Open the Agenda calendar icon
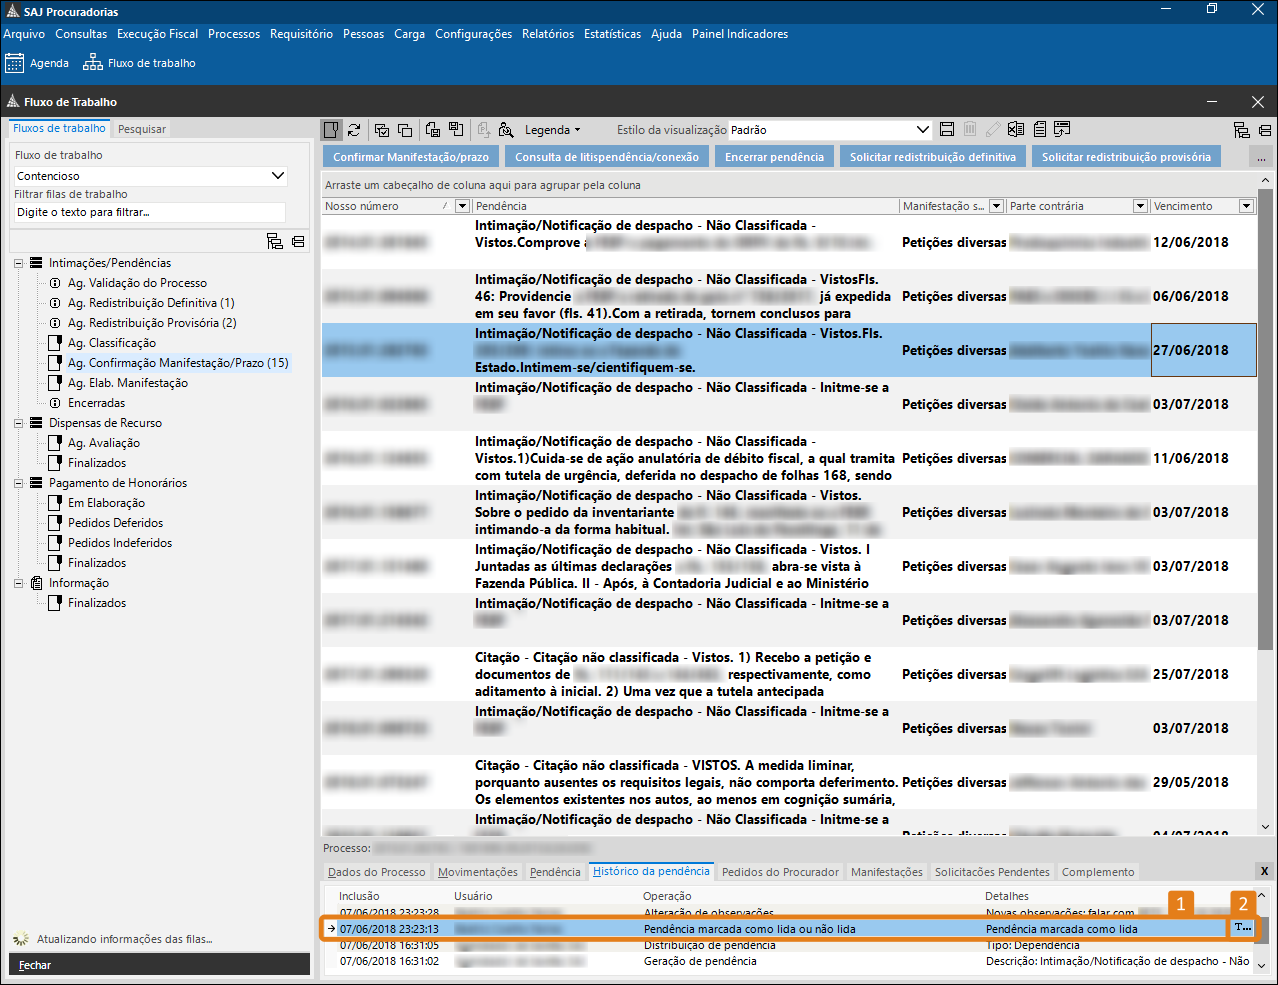This screenshot has width=1278, height=985. point(14,63)
